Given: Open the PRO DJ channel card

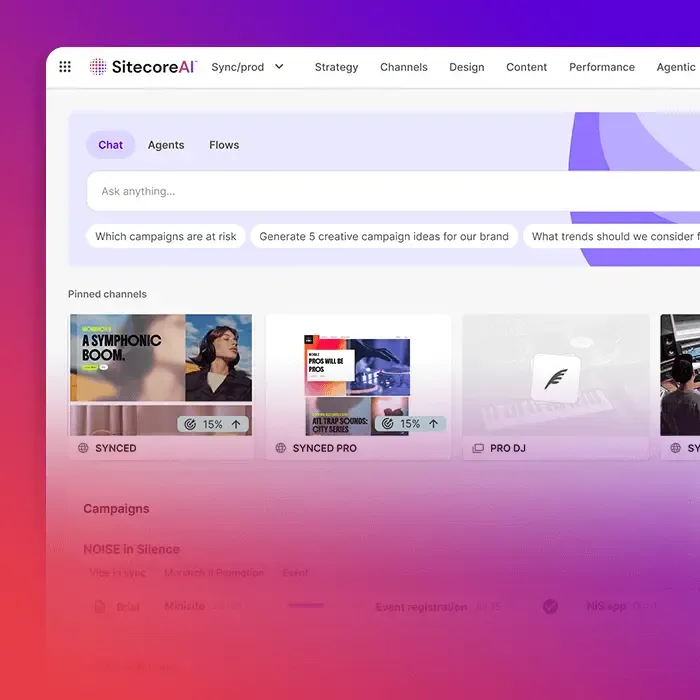Looking at the screenshot, I should (556, 387).
